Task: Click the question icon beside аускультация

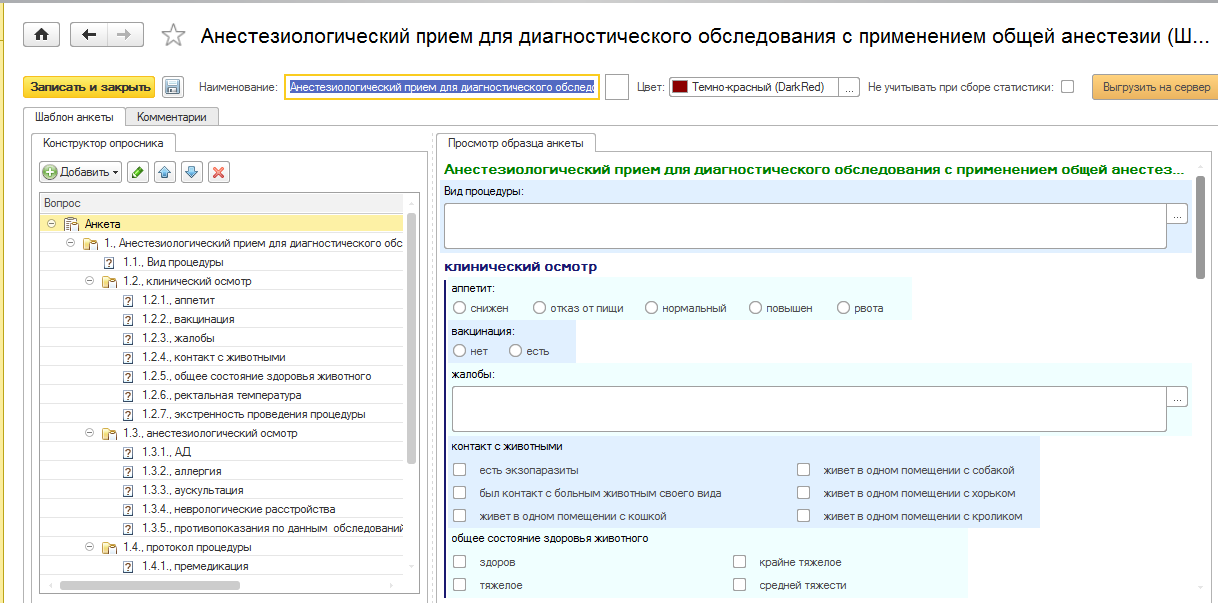Action: (127, 490)
